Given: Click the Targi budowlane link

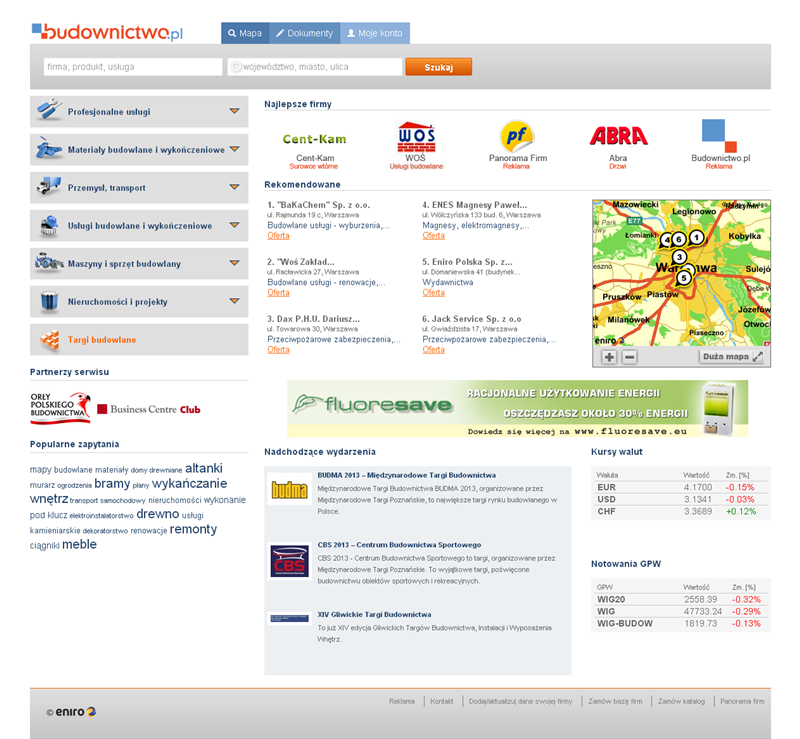Looking at the screenshot, I should click(102, 340).
